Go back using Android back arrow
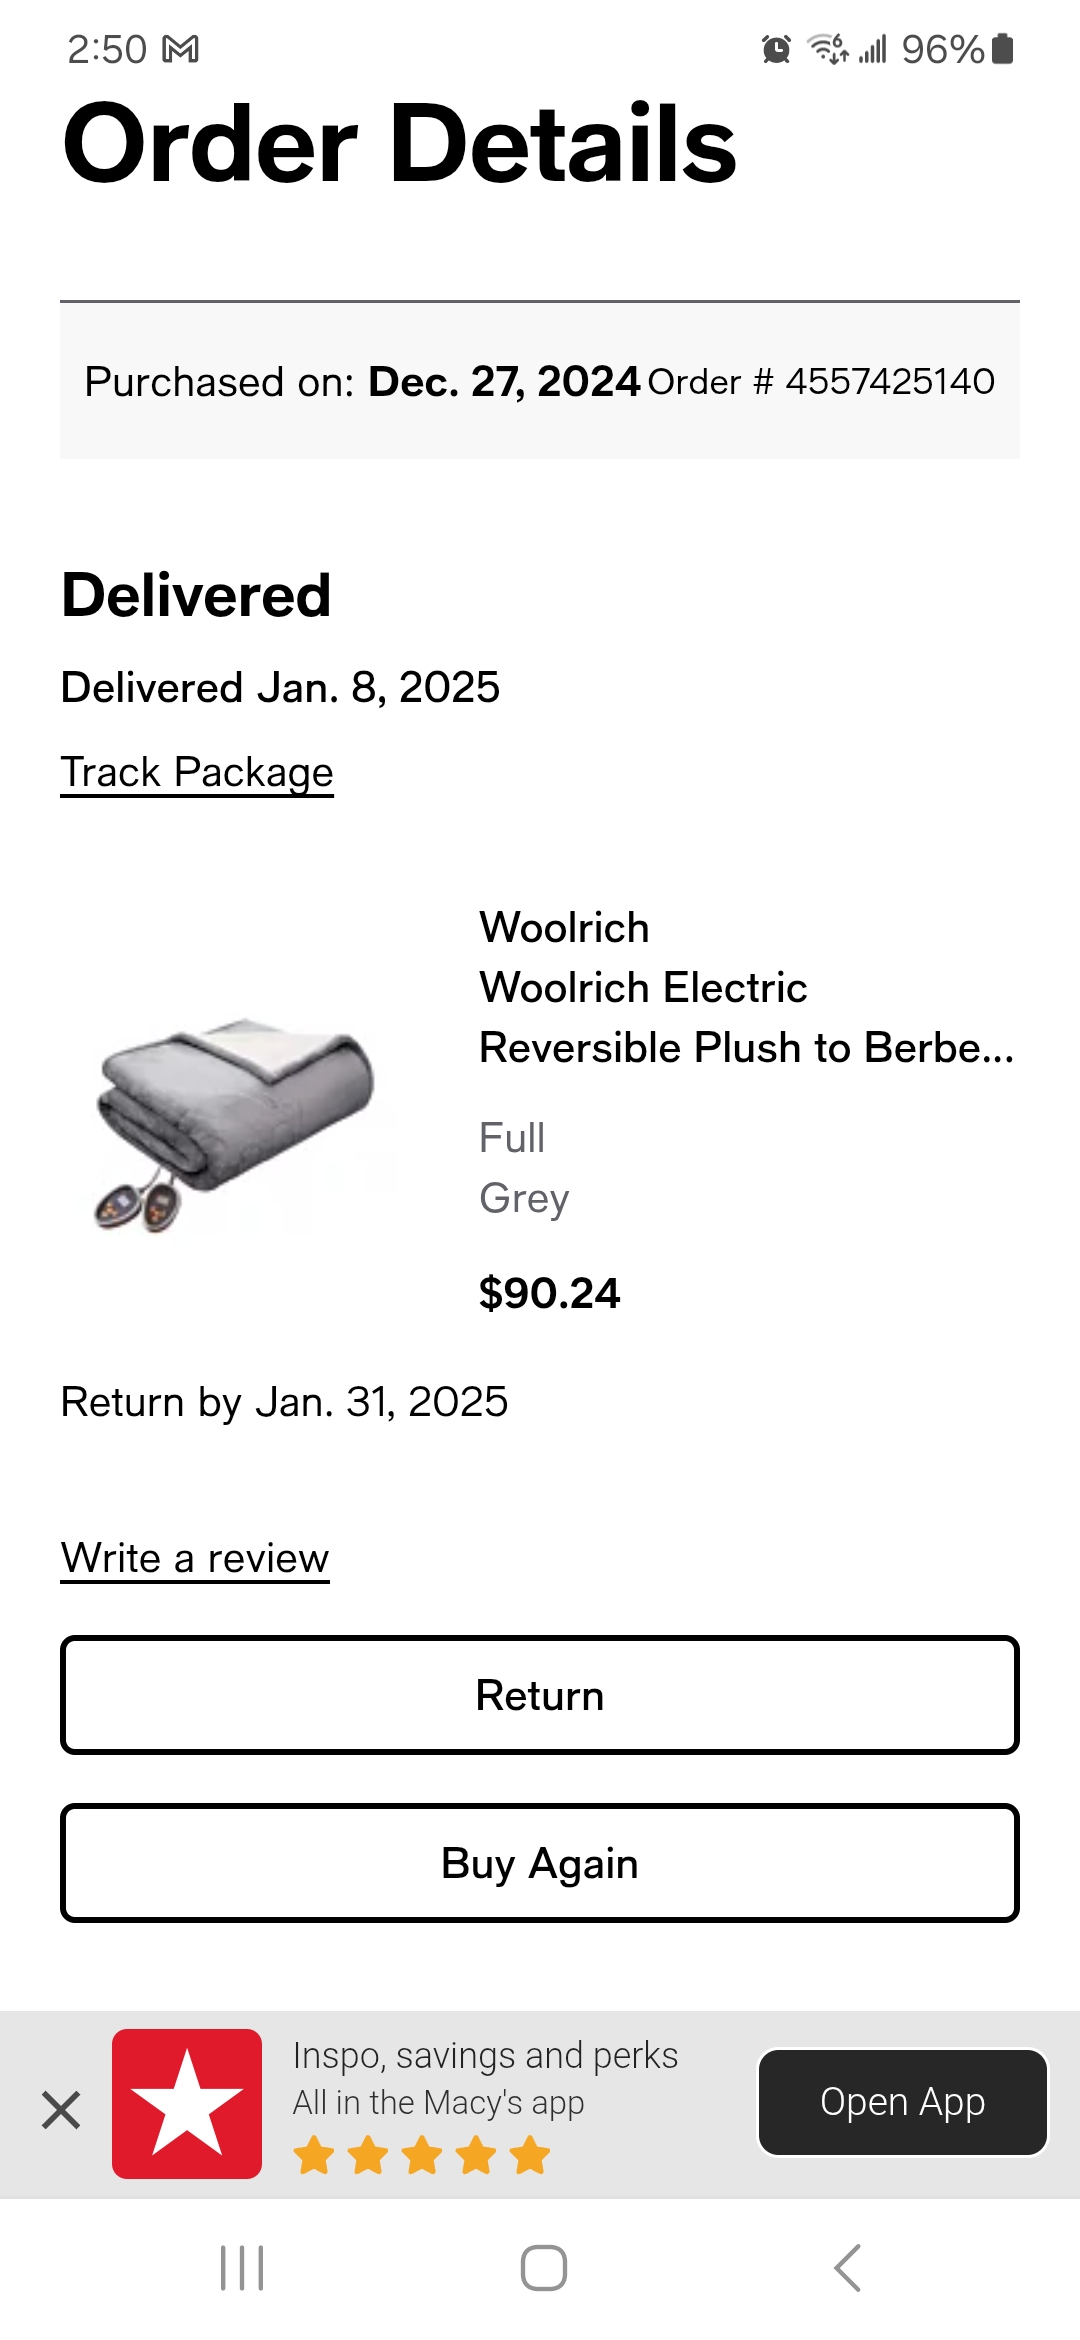 pos(847,2267)
